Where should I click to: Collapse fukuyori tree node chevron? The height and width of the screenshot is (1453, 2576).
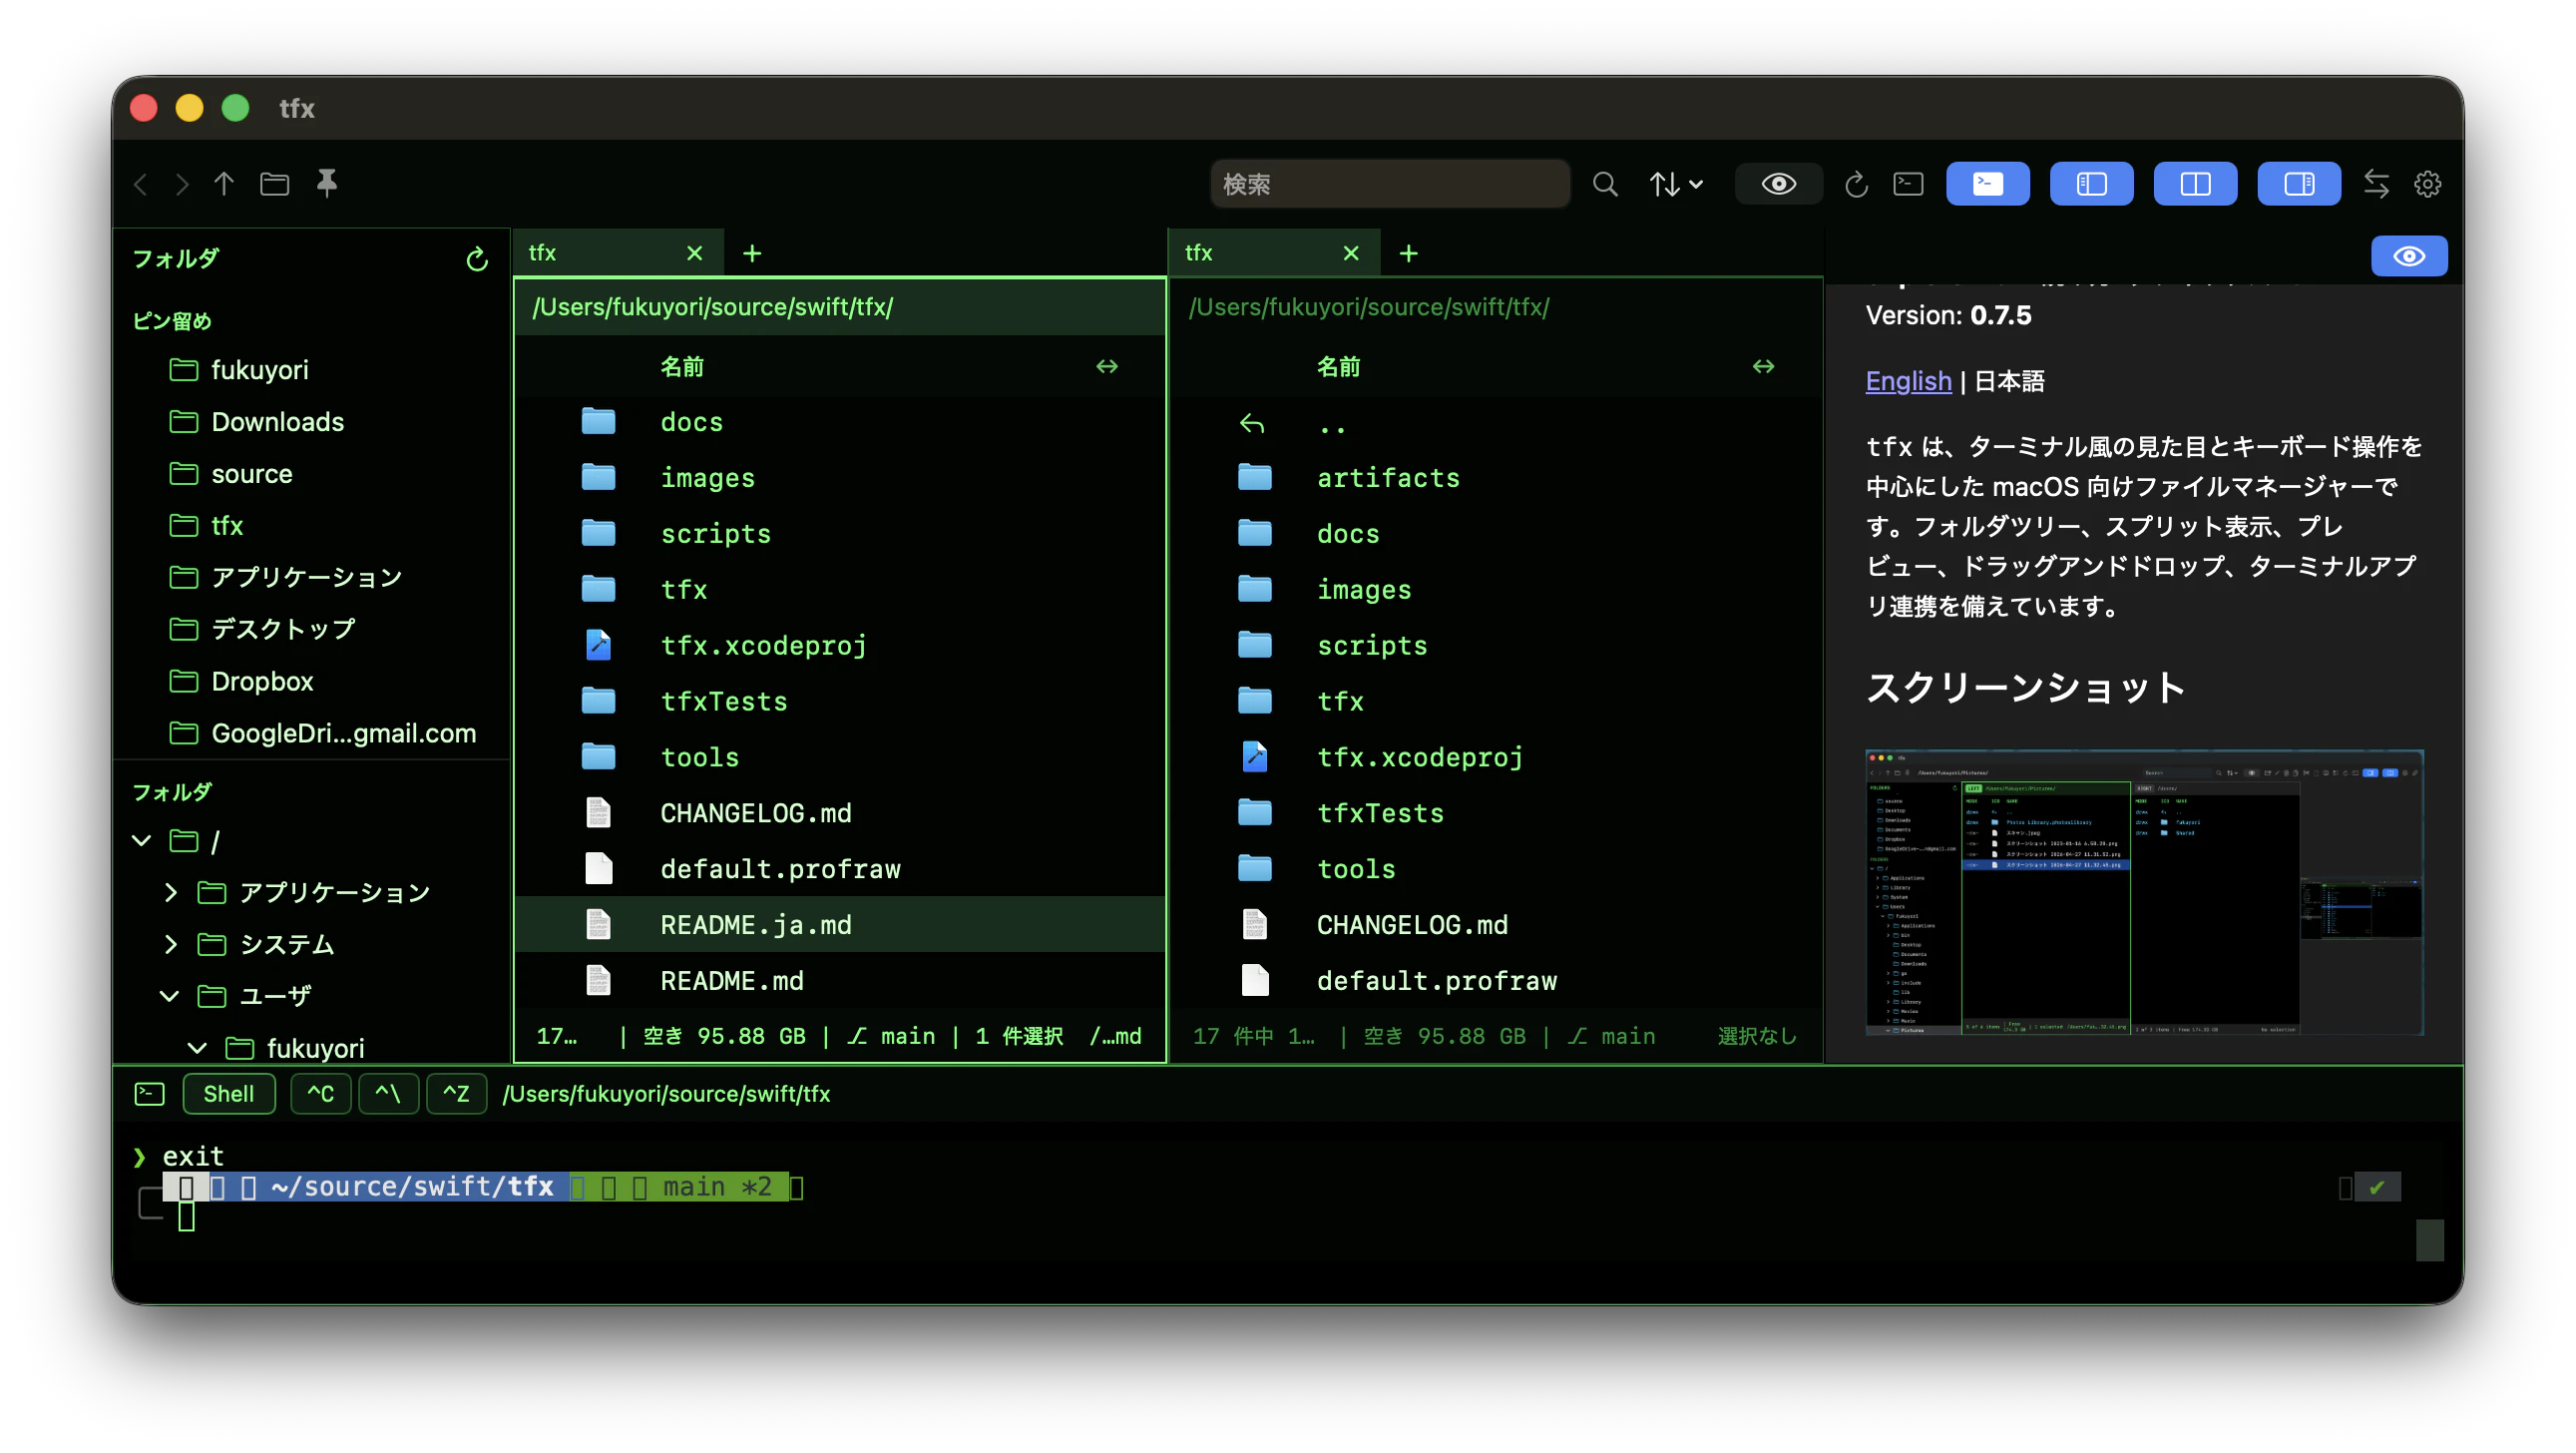(x=198, y=1048)
